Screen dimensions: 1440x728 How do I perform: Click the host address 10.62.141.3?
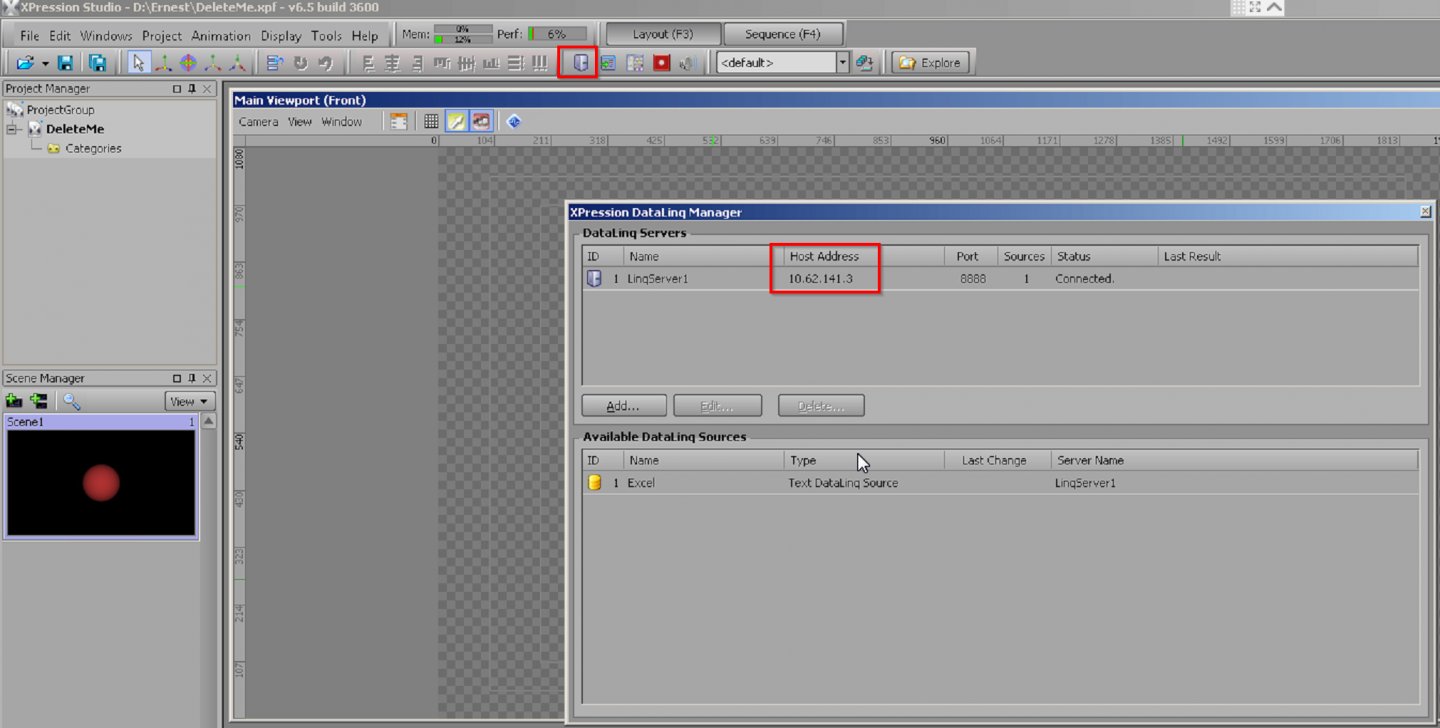[x=821, y=279]
